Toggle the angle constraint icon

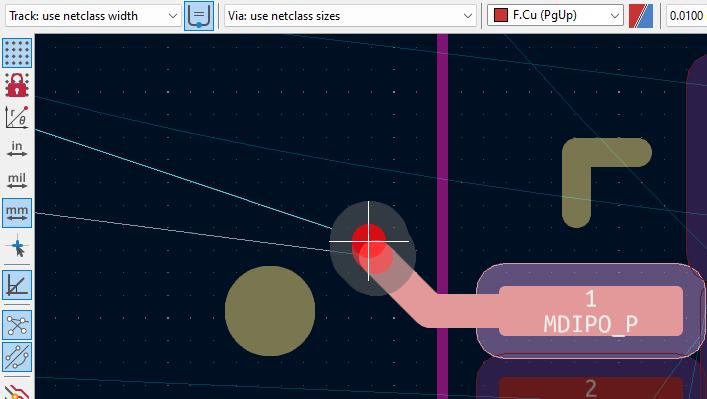click(17, 285)
